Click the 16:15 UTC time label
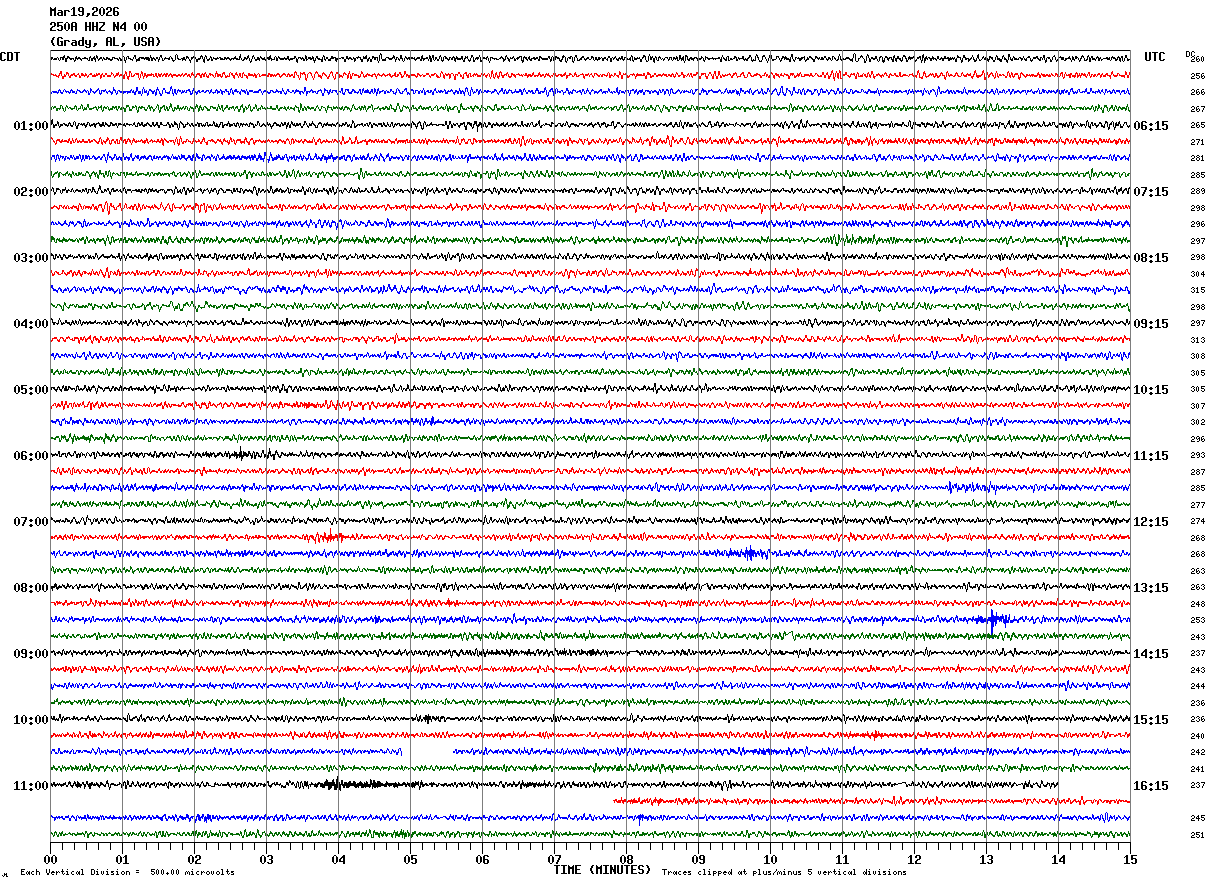Viewport: 1210px width, 886px height. point(1151,786)
